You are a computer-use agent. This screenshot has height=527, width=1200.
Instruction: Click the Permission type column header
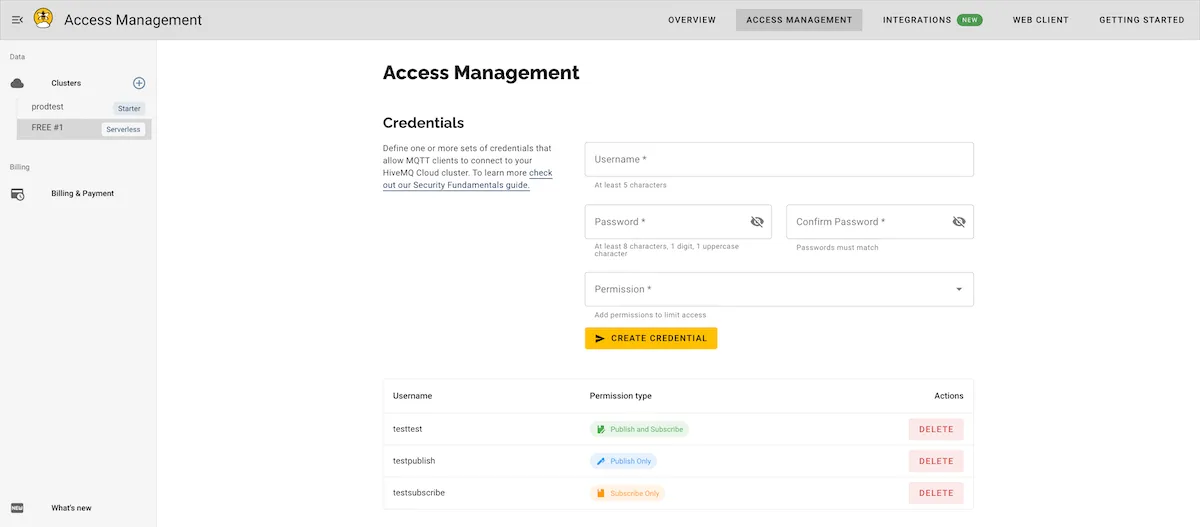(621, 396)
